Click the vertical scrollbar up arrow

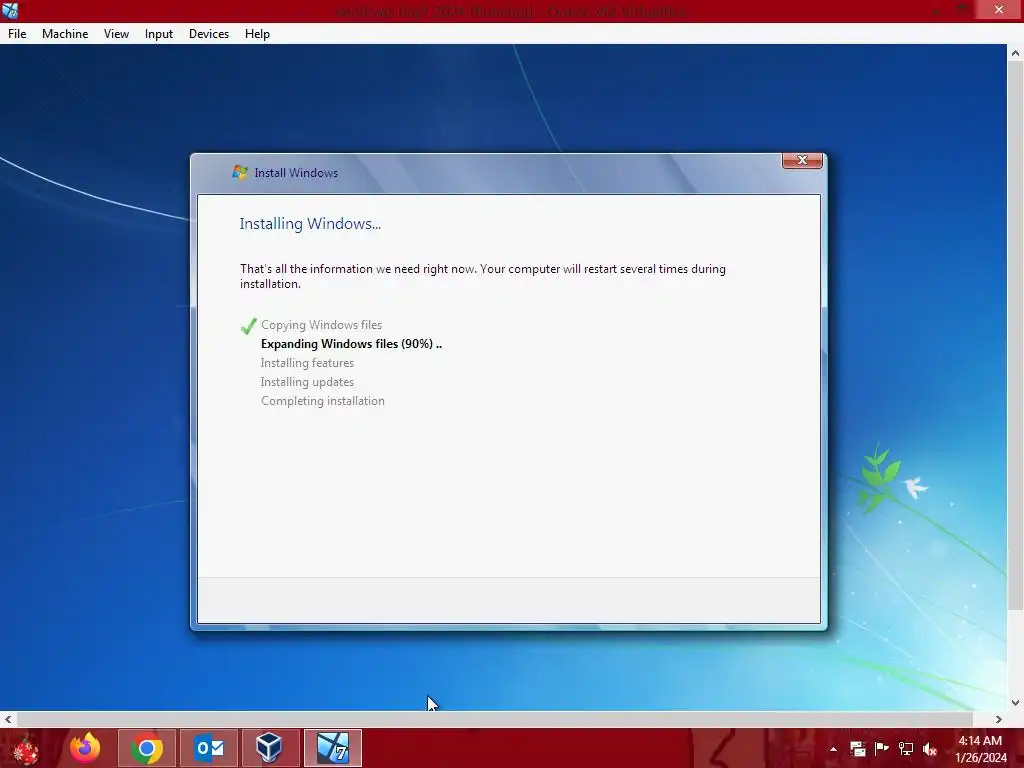coord(1015,54)
